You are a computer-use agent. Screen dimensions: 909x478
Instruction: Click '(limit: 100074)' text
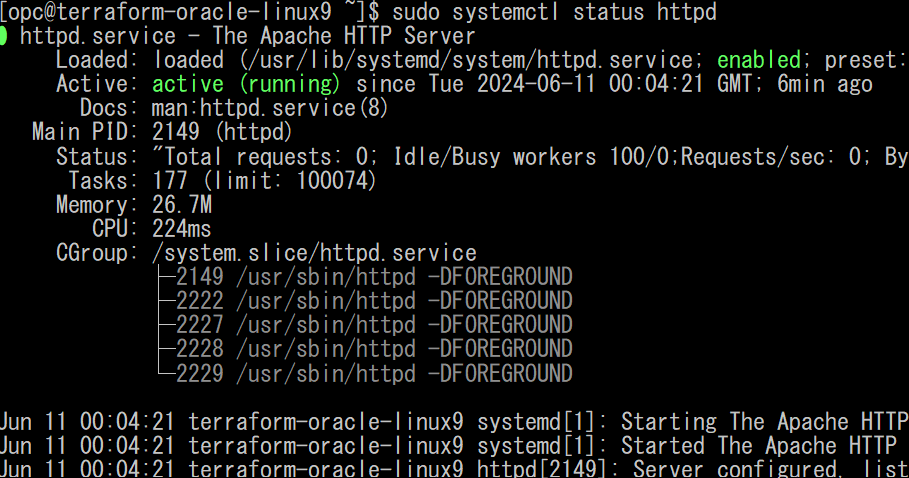(289, 181)
